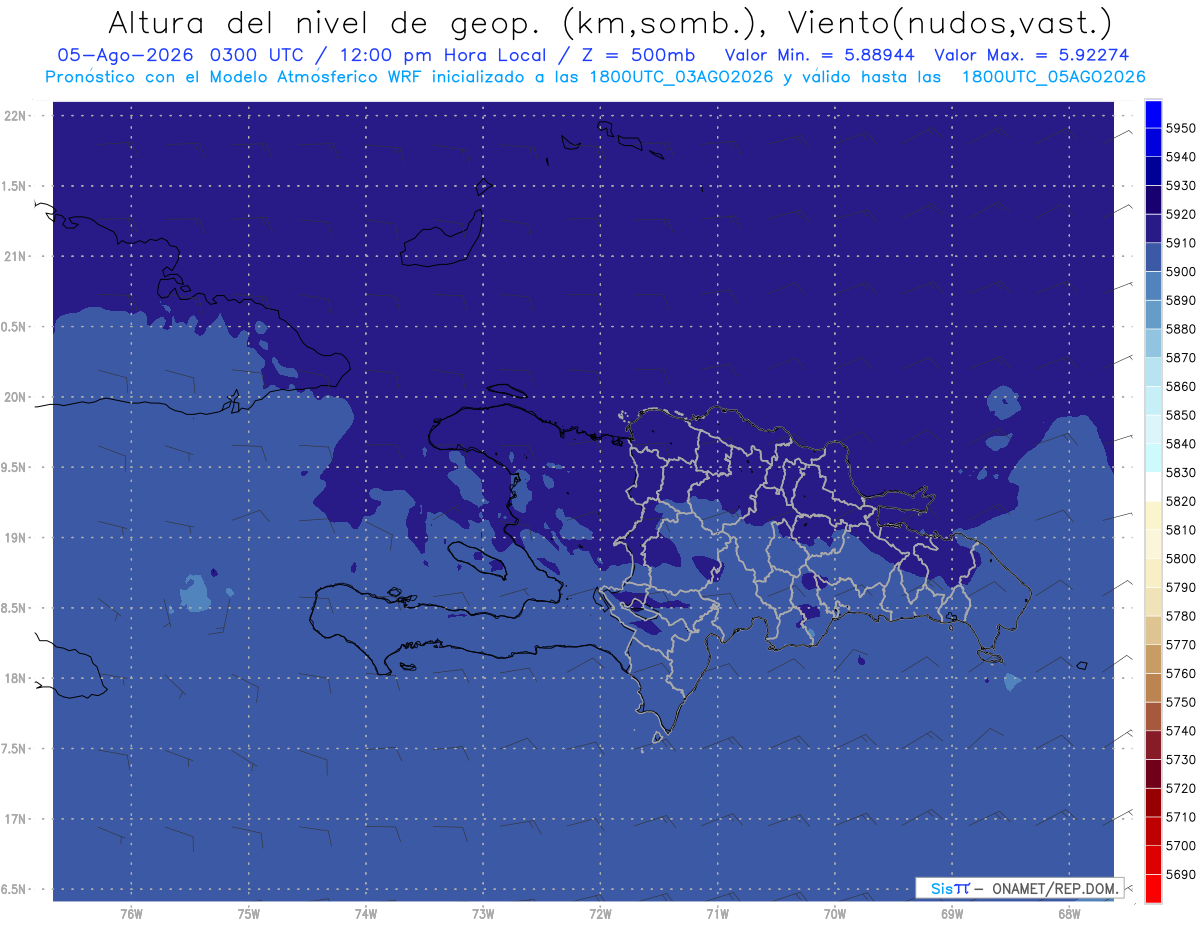Click the 72W longitude axis label
This screenshot has height=927, width=1200.
coord(600,913)
